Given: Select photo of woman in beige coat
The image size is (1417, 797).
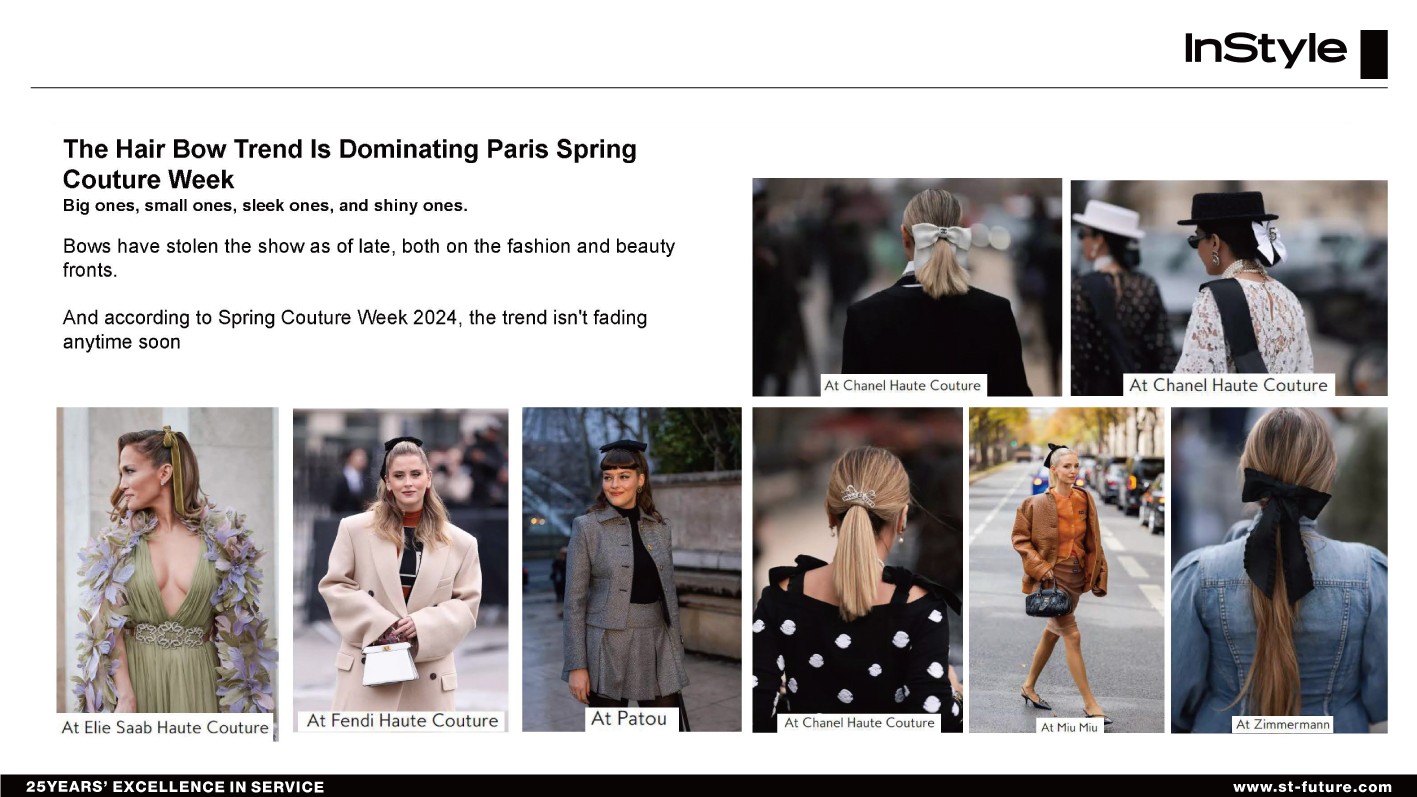Looking at the screenshot, I should pyautogui.click(x=400, y=570).
